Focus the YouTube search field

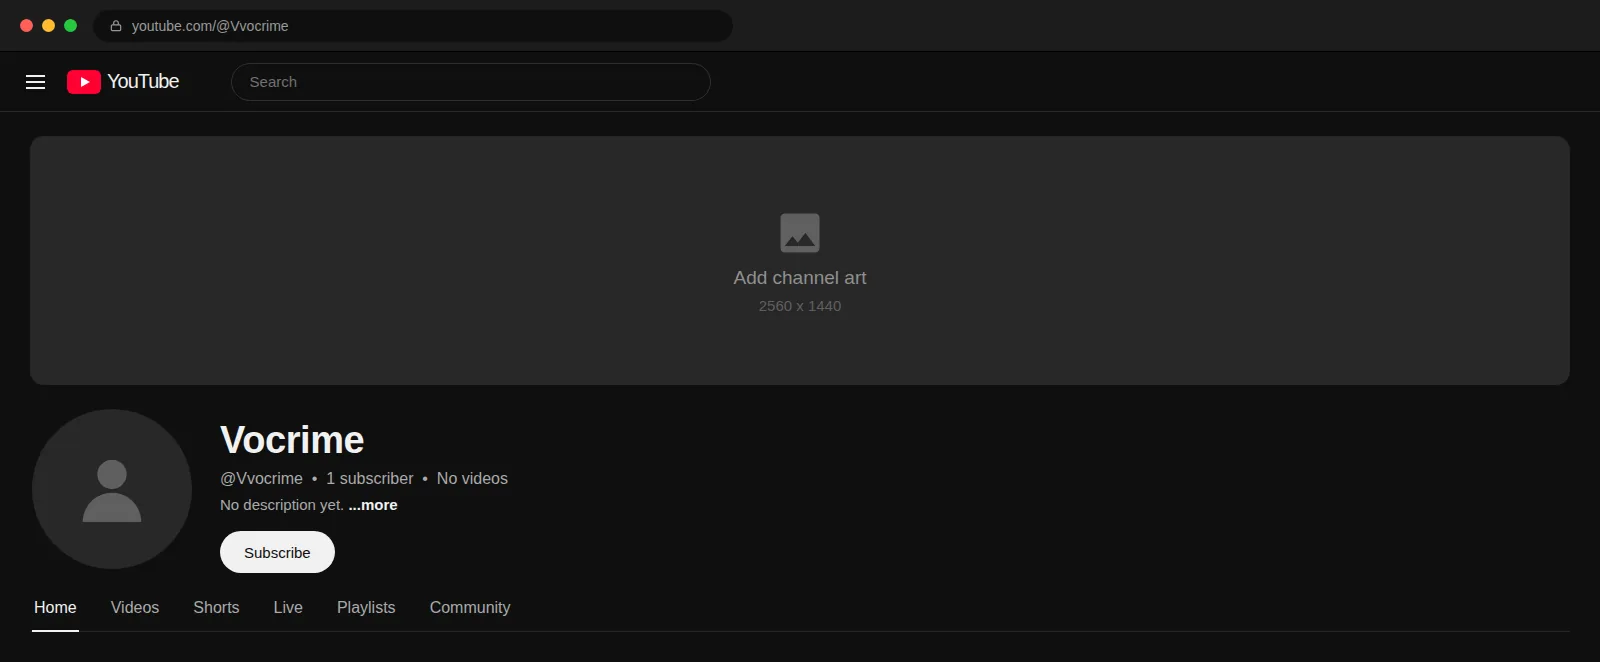coord(471,82)
